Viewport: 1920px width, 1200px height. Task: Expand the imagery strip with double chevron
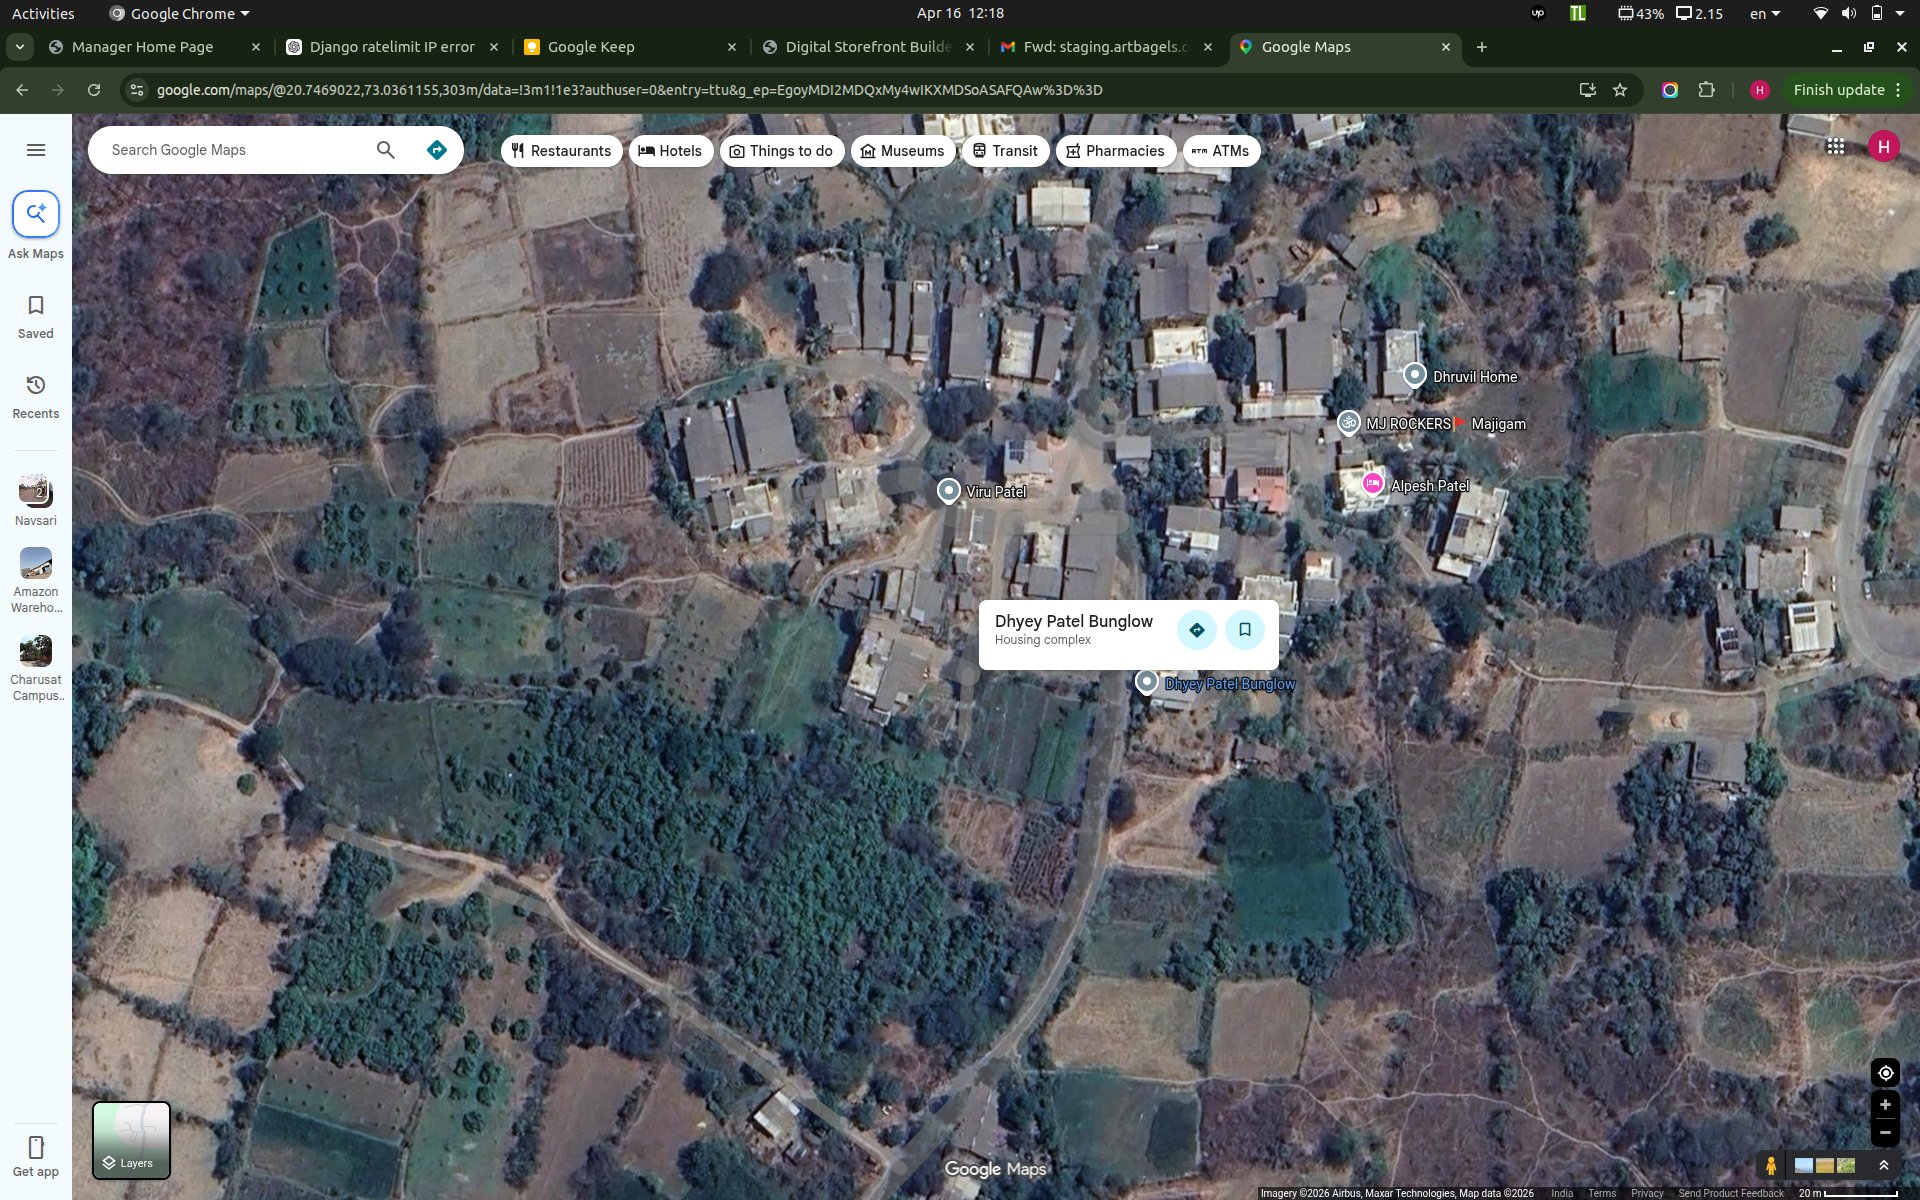1884,1165
